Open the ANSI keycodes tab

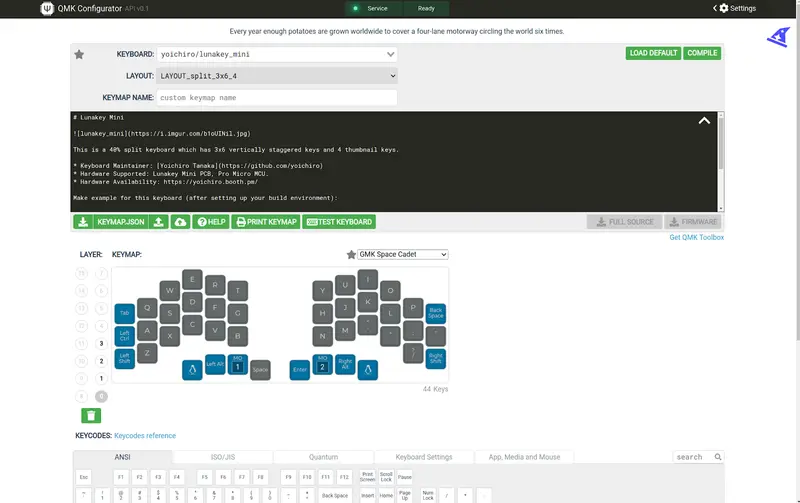click(x=122, y=457)
